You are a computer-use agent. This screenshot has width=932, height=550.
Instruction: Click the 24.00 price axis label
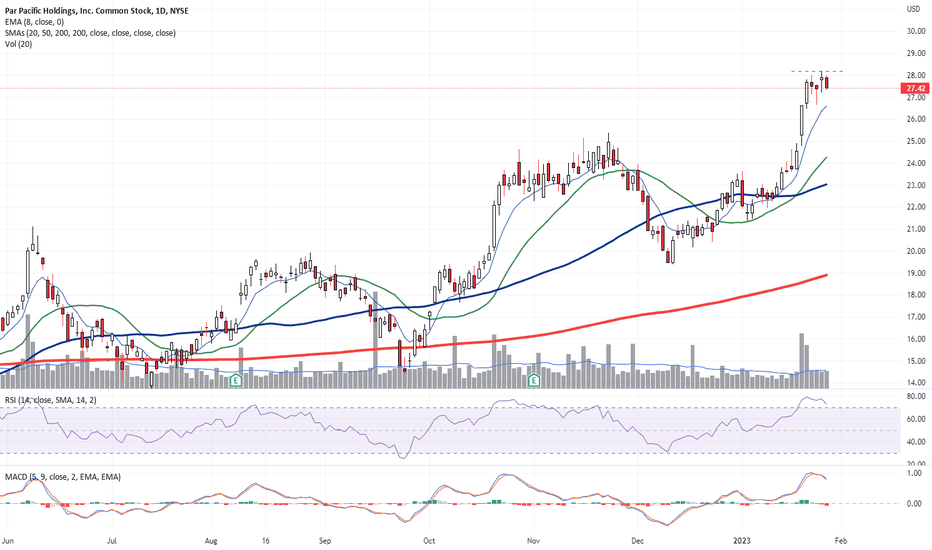[x=916, y=163]
